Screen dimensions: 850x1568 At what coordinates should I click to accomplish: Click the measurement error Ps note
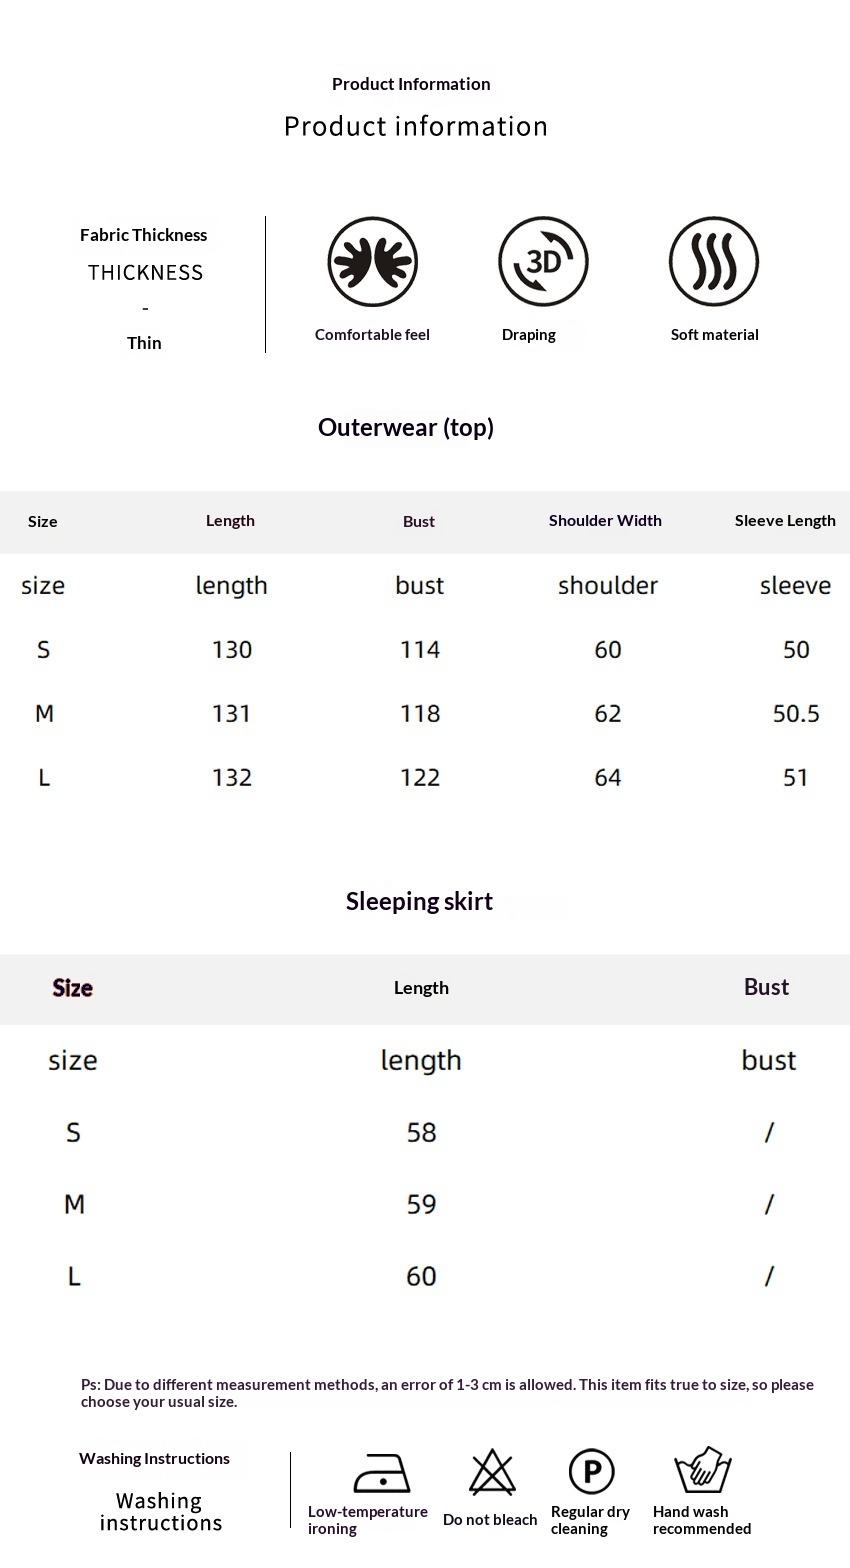pos(447,1393)
